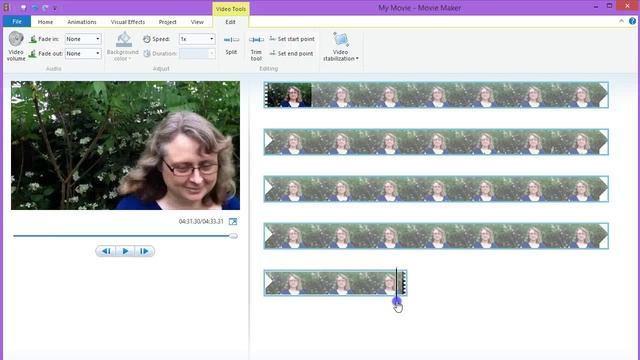Select the last short timeline clip
Screen dimensions: 640x360
(335, 282)
